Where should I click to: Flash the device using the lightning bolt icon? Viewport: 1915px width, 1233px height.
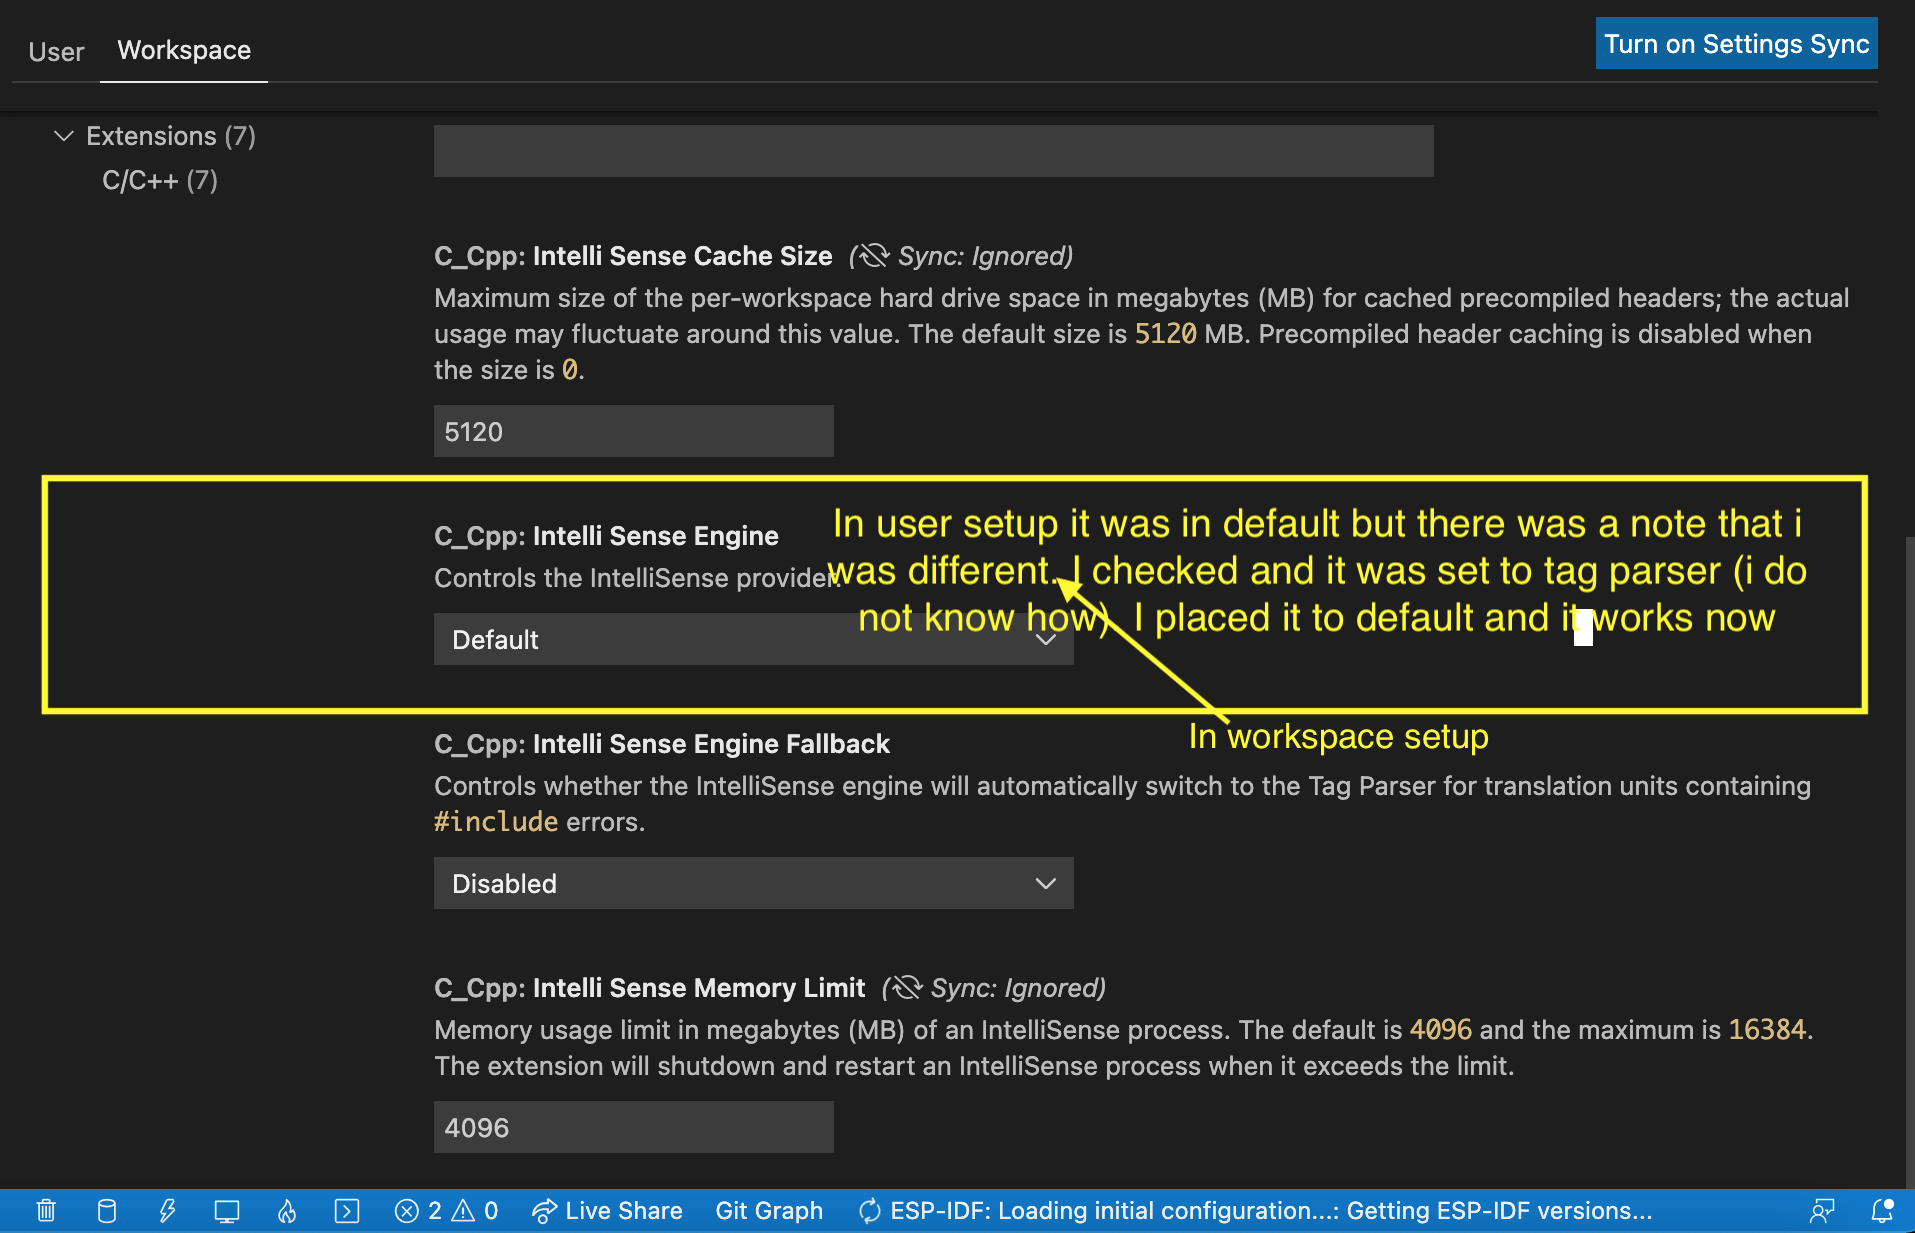167,1210
